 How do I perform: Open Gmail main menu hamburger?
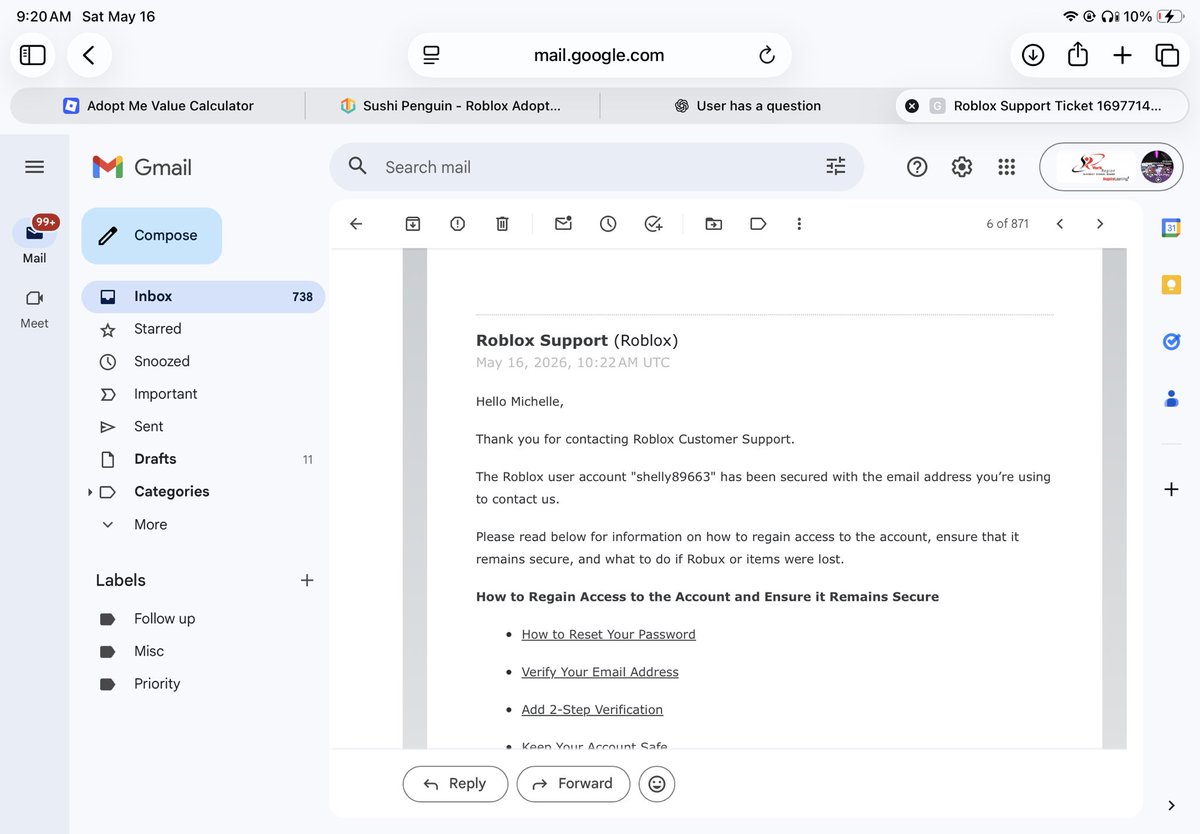pyautogui.click(x=34, y=167)
